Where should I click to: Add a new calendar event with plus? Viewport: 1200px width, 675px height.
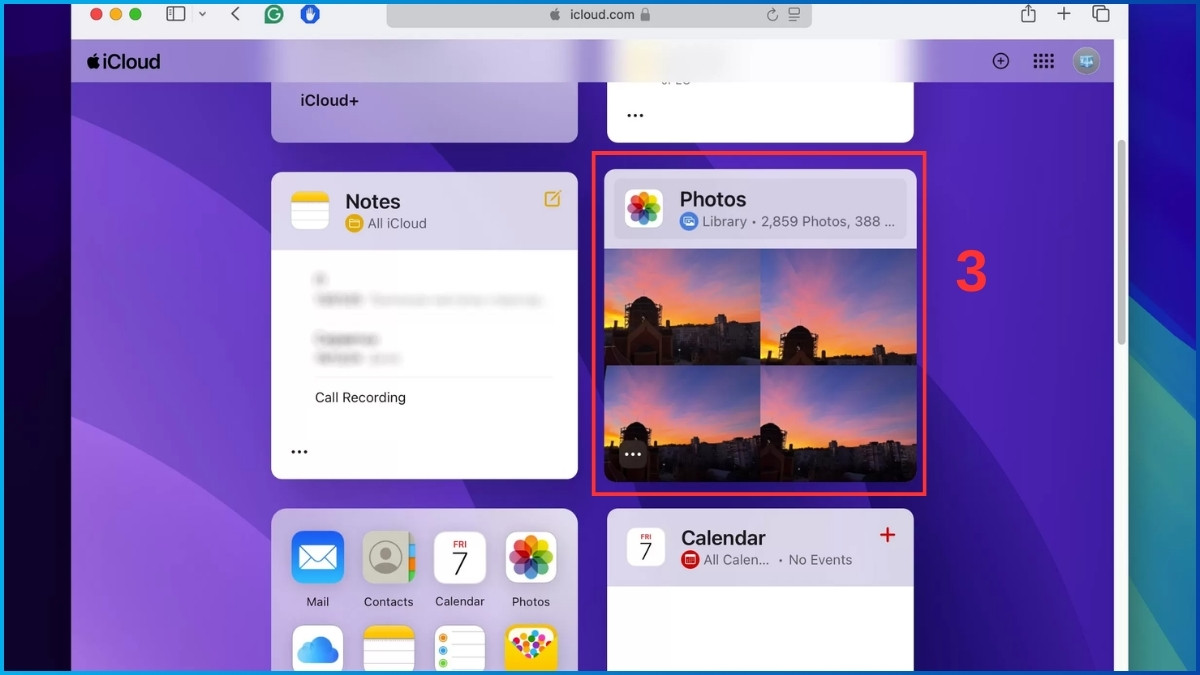pyautogui.click(x=887, y=536)
